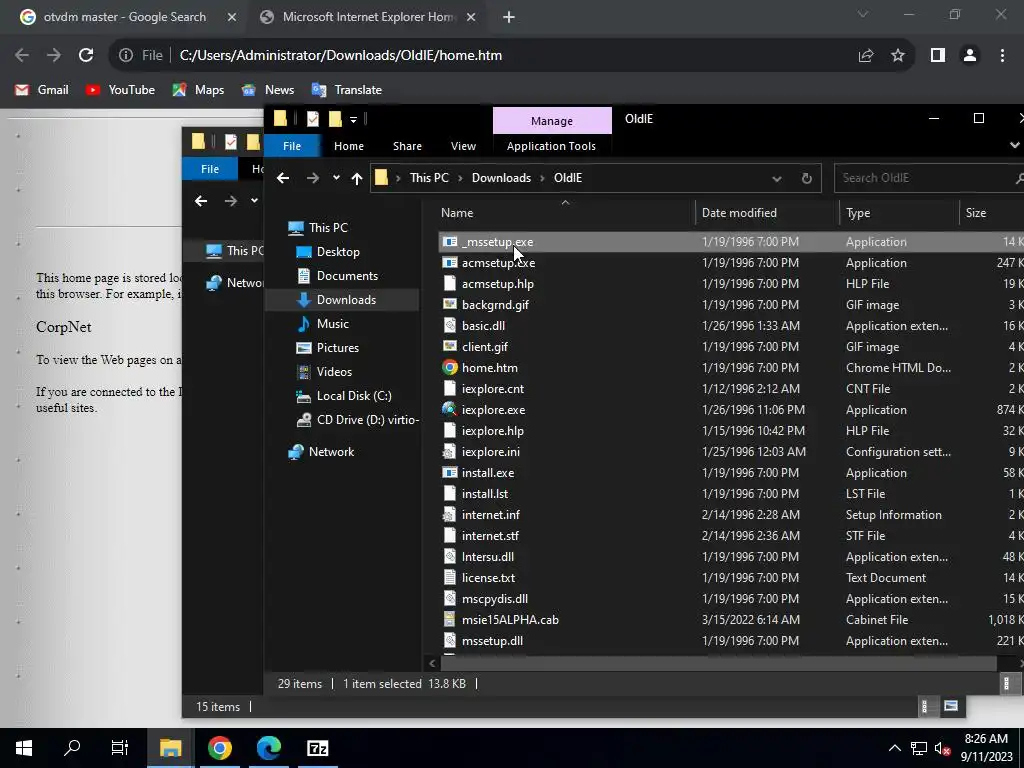Expand the Explorer ribbon chevron
The image size is (1024, 768).
pos(1014,145)
